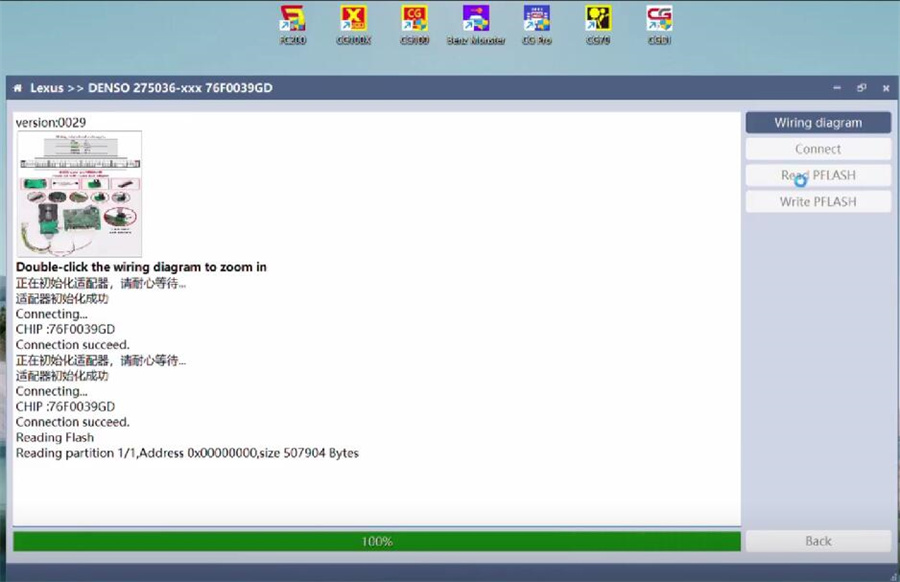Open the CGDI desktop shortcut

tap(659, 22)
